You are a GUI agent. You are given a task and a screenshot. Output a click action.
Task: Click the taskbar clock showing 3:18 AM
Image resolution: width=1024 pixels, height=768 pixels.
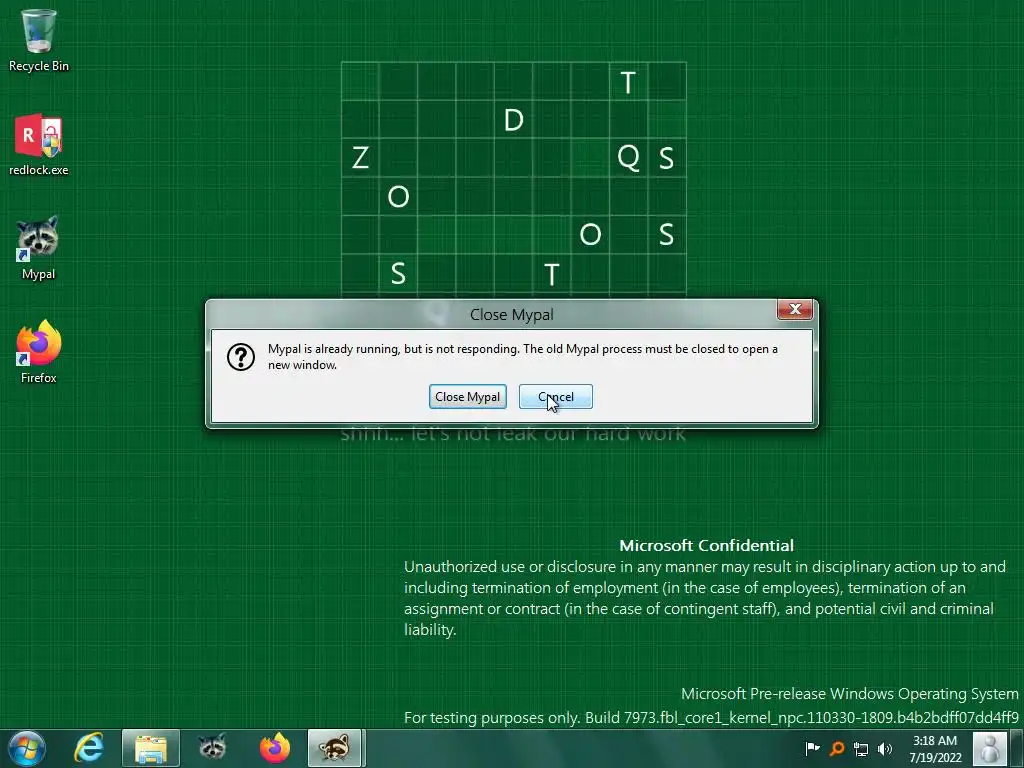coord(935,749)
